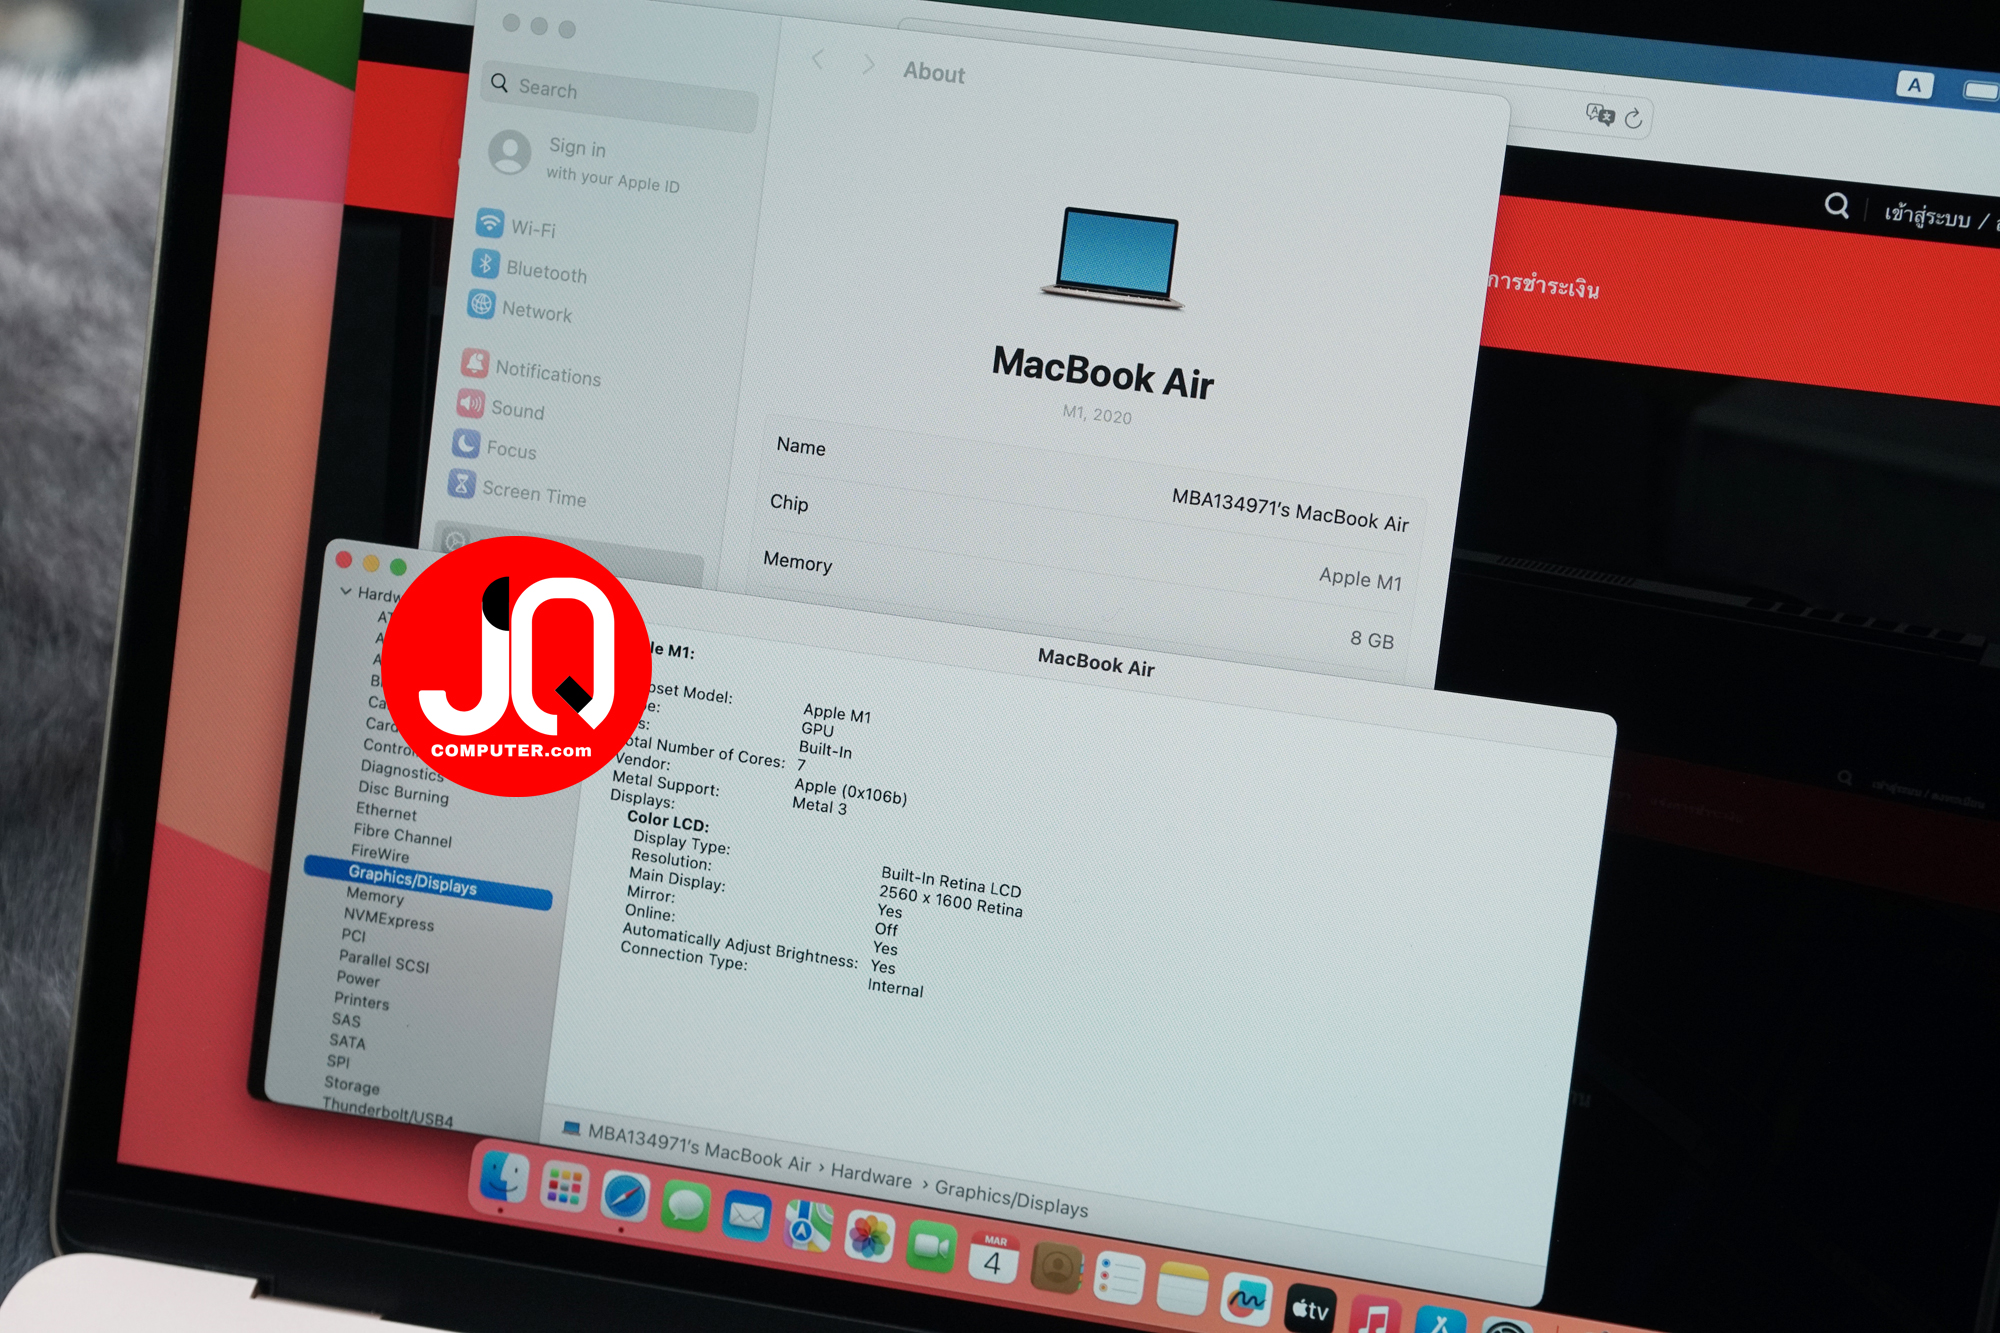Open Finder from the Dock
Image resolution: width=2000 pixels, height=1333 pixels.
[504, 1177]
